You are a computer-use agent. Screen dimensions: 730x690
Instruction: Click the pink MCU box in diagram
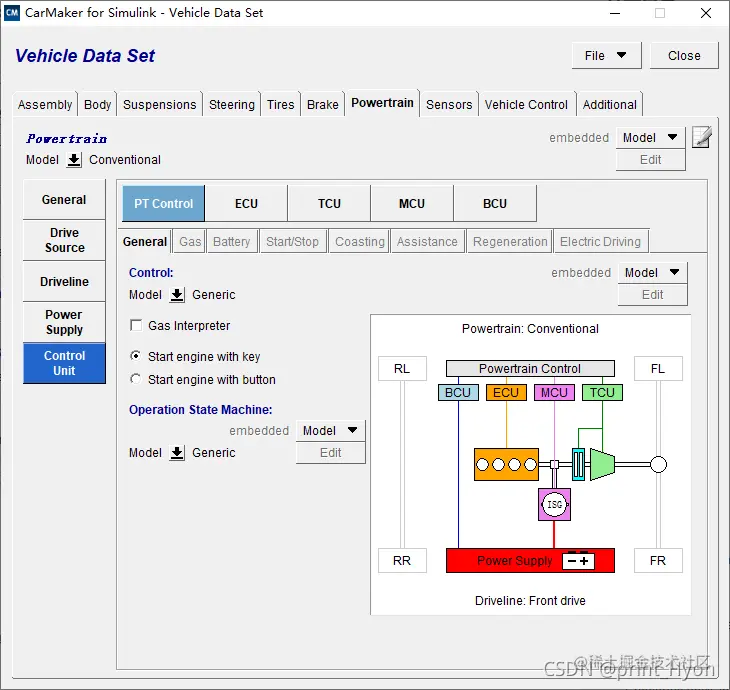[554, 392]
